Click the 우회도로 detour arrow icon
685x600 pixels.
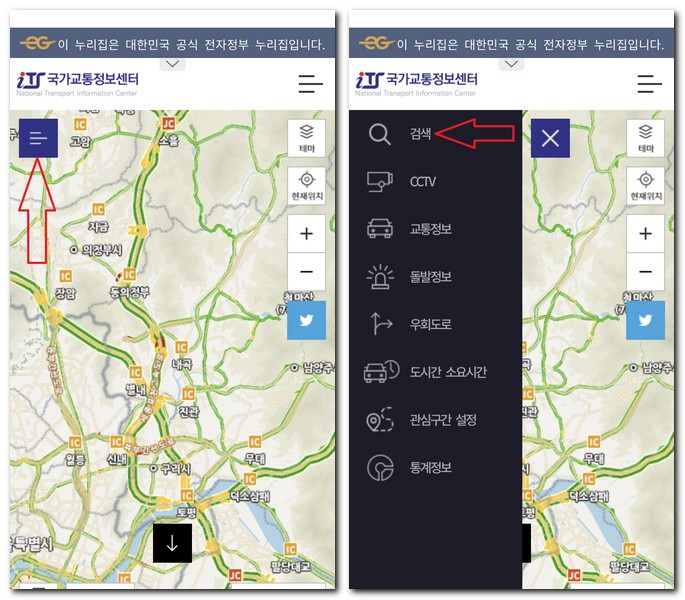tap(380, 324)
